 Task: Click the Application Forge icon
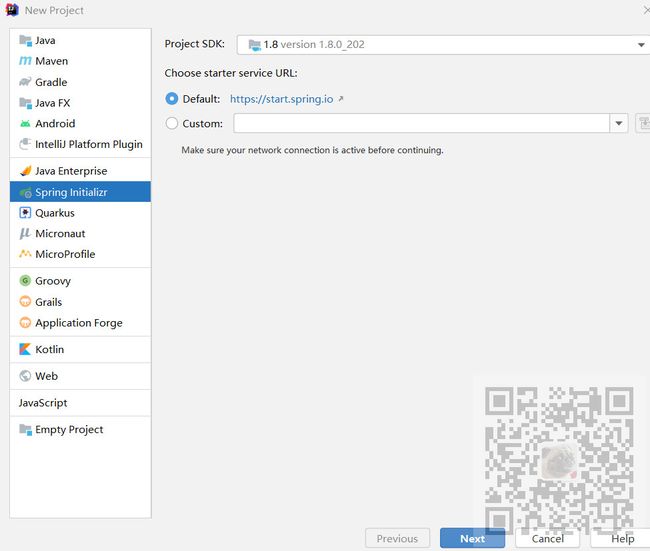coord(25,323)
